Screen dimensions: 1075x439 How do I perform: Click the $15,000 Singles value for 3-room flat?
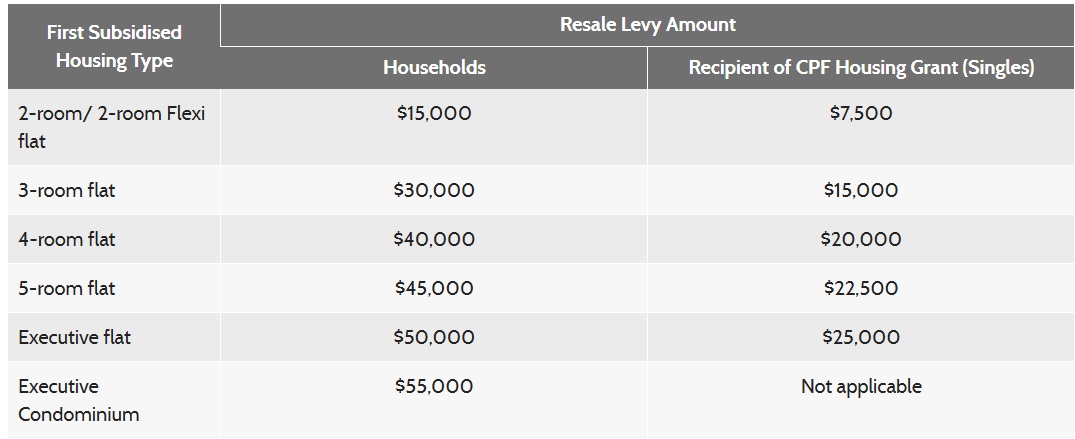point(861,190)
